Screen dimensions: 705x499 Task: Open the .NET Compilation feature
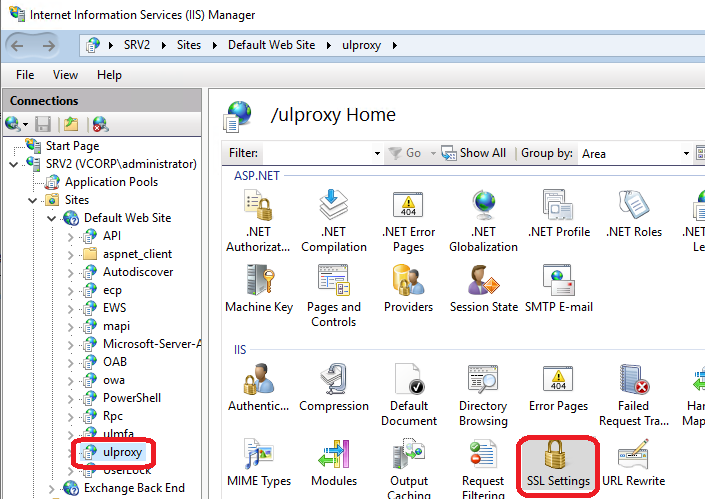click(334, 221)
